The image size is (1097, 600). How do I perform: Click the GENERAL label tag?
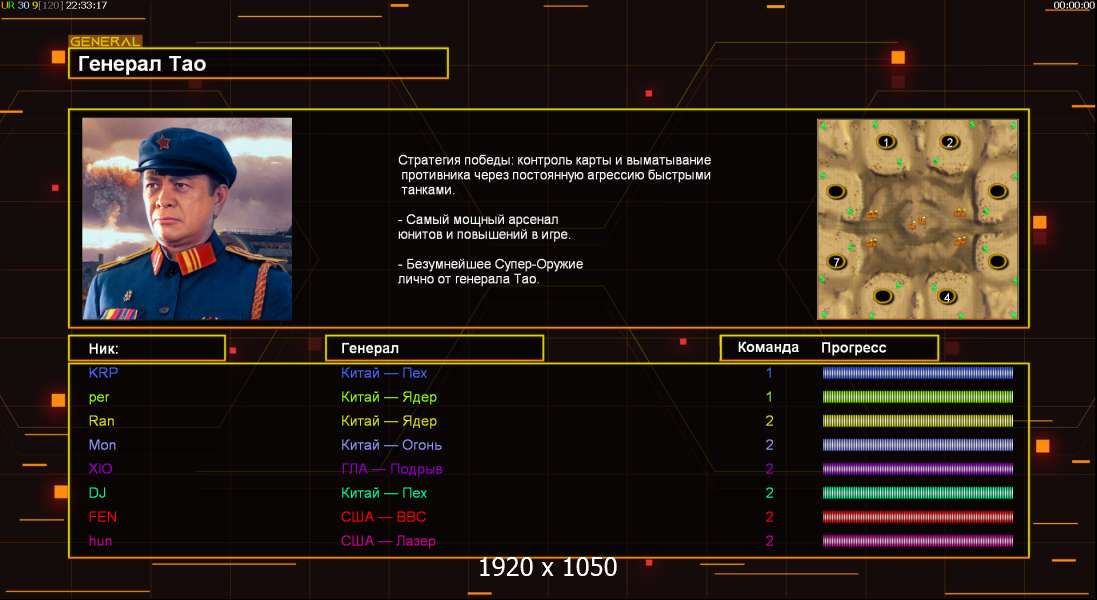[x=106, y=41]
